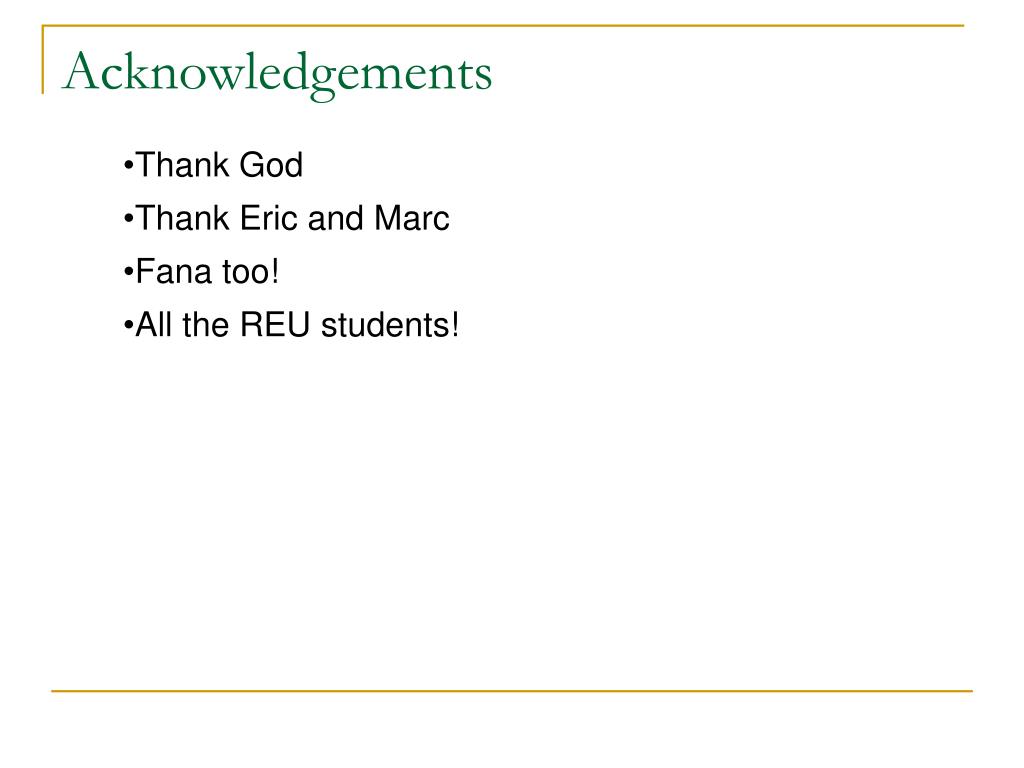
Task: Click the Acknowledgements slide title
Action: (x=277, y=74)
